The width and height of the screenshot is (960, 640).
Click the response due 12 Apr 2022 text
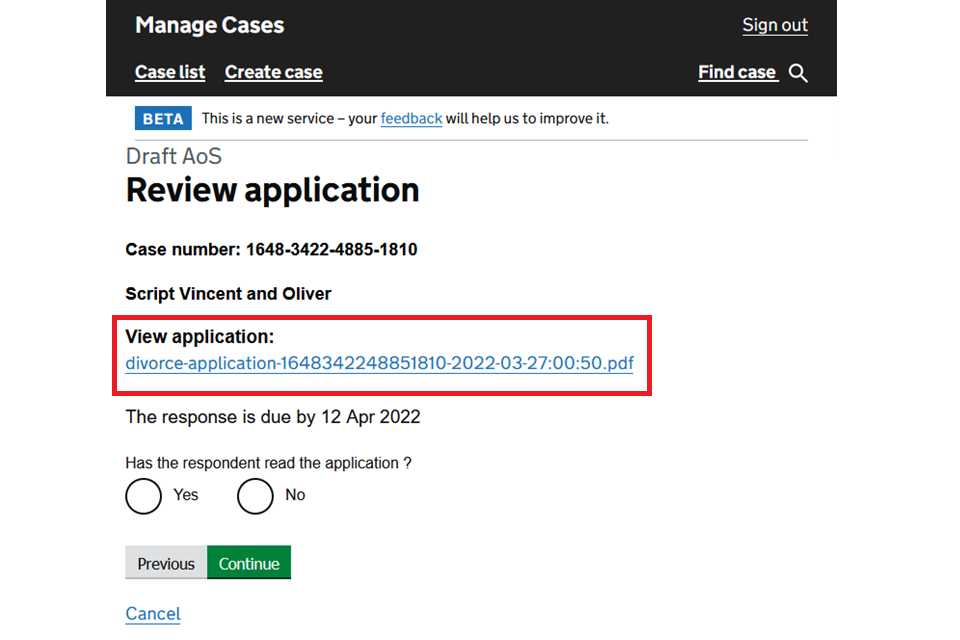point(272,417)
